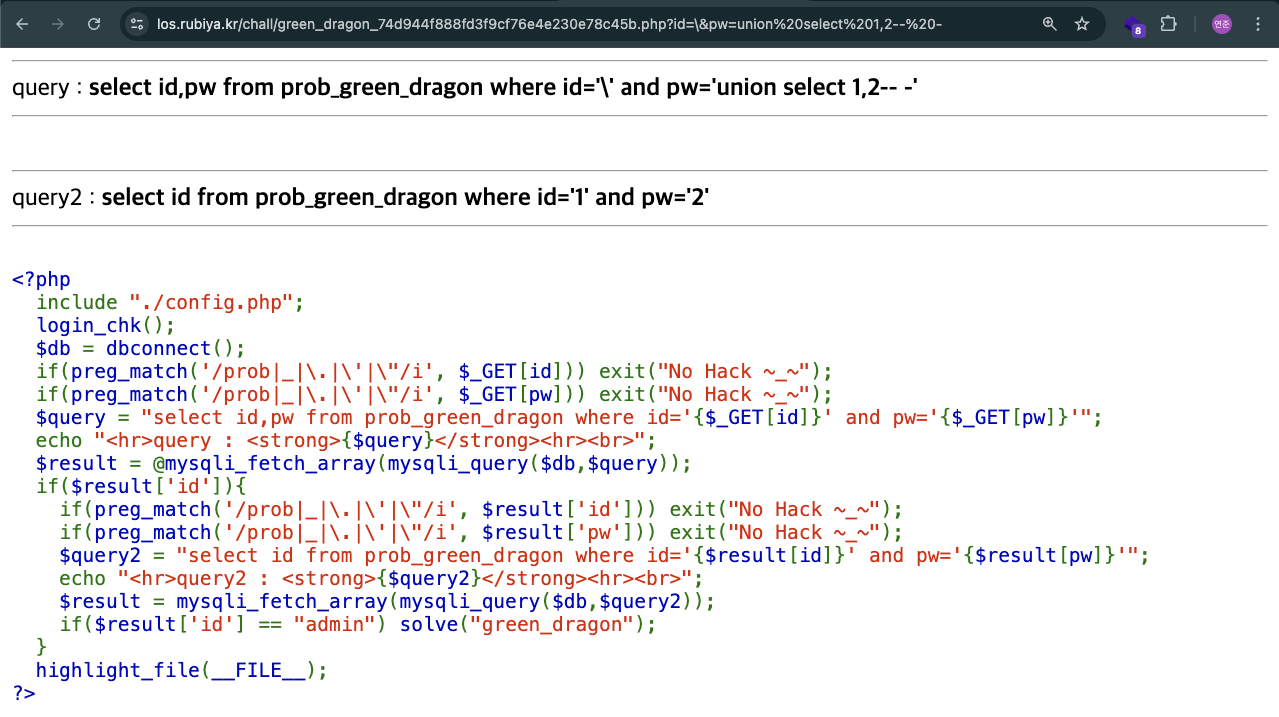Screen dimensions: 1279x717
Task: Click the first query line text
Action: [x=465, y=88]
